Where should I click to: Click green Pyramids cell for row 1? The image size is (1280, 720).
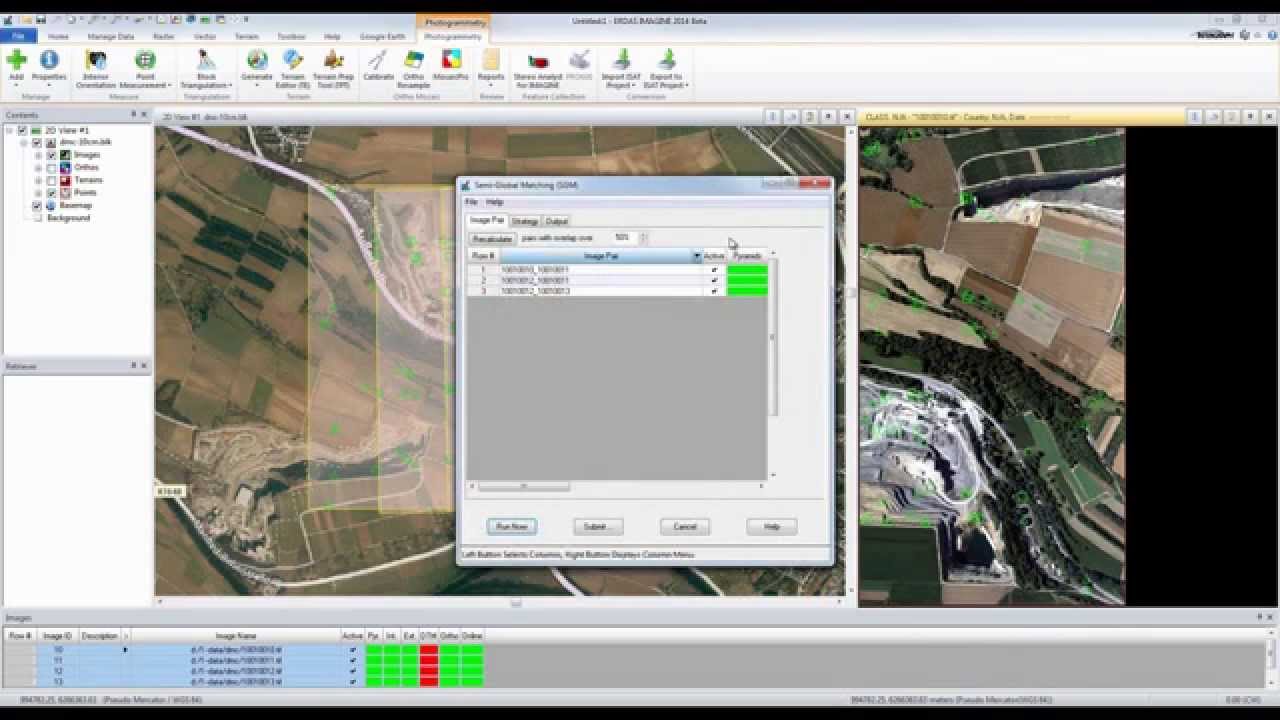pyautogui.click(x=748, y=270)
